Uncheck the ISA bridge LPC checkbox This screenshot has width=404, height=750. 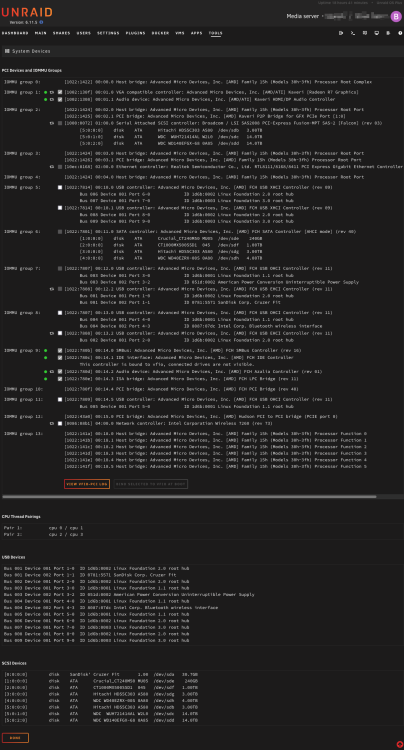[60, 378]
